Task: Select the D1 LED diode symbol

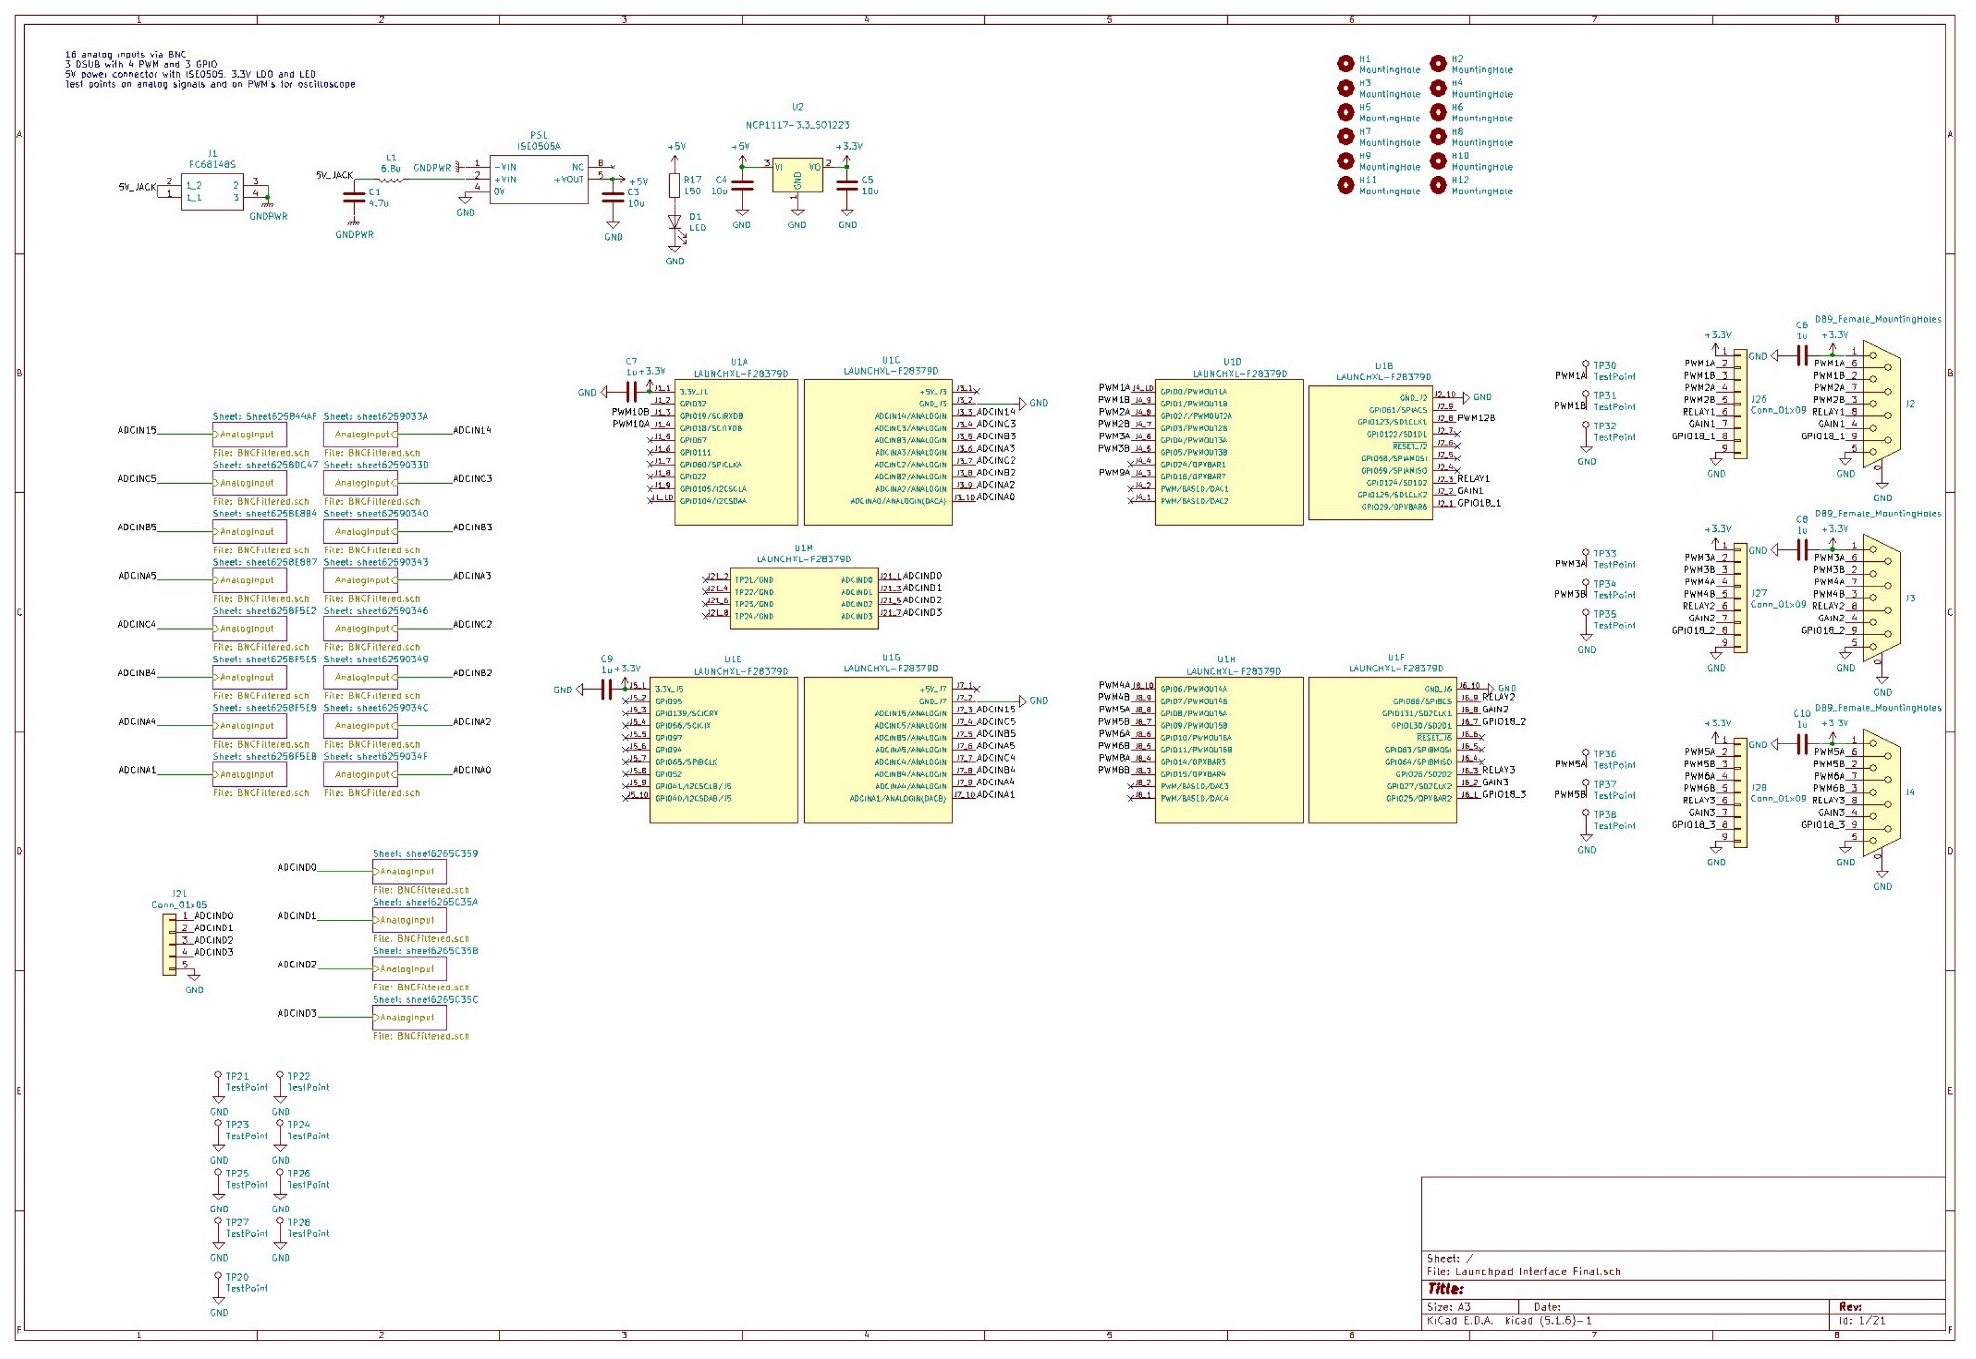Action: tap(675, 222)
